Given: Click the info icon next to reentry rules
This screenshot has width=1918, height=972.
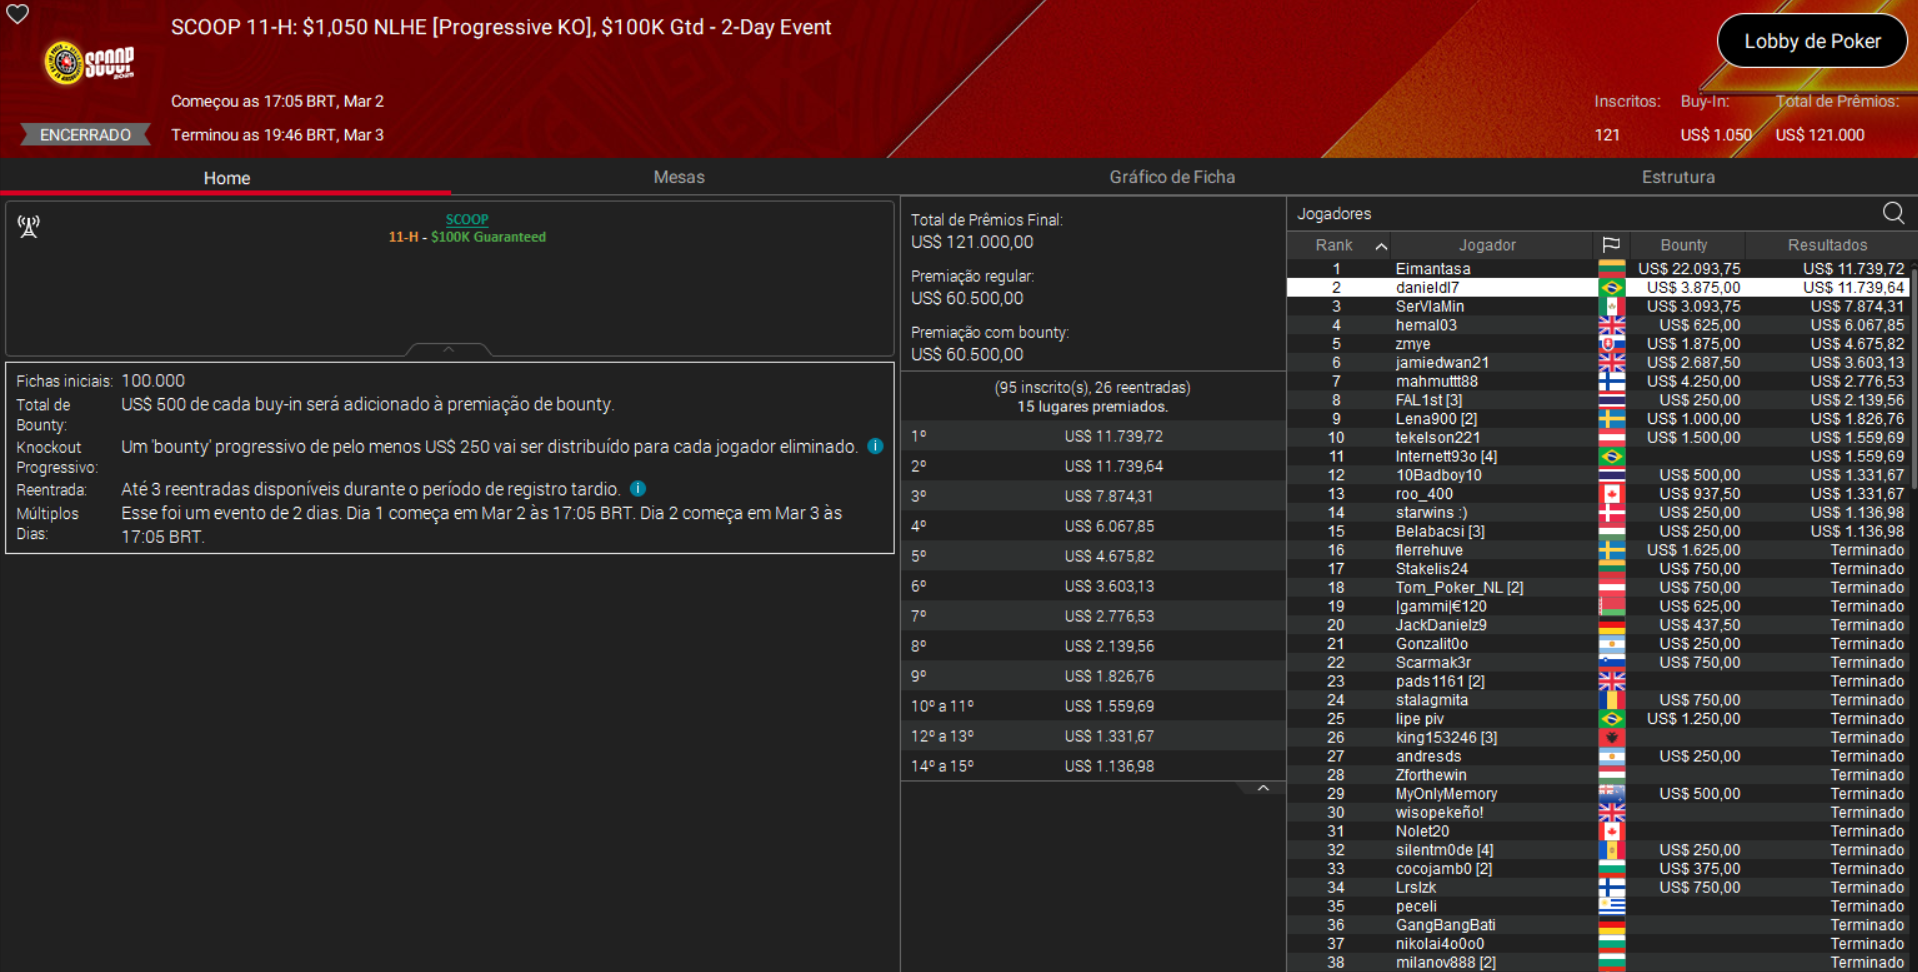Looking at the screenshot, I should (x=638, y=489).
